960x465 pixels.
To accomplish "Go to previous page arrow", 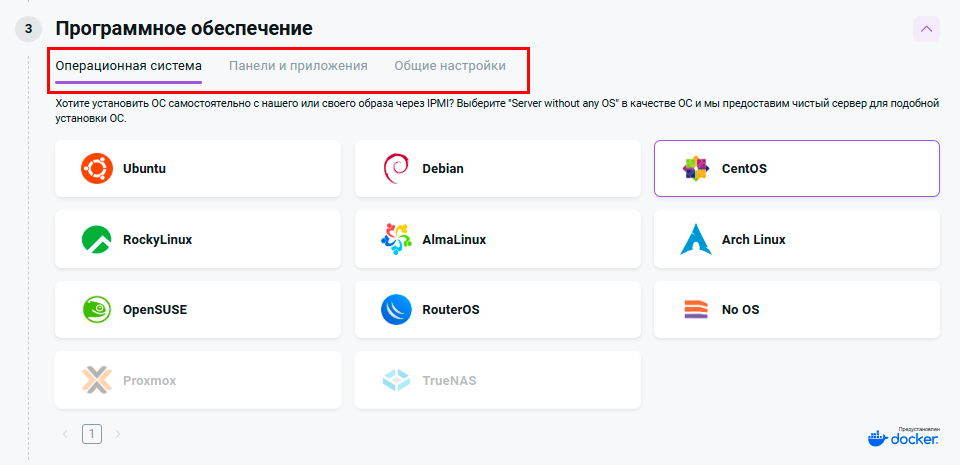I will click(x=66, y=434).
